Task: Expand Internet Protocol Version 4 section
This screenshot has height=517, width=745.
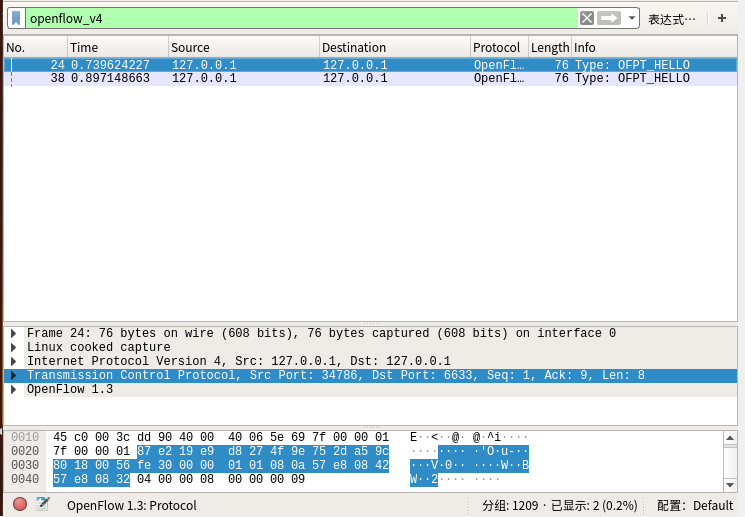Action: [14, 361]
